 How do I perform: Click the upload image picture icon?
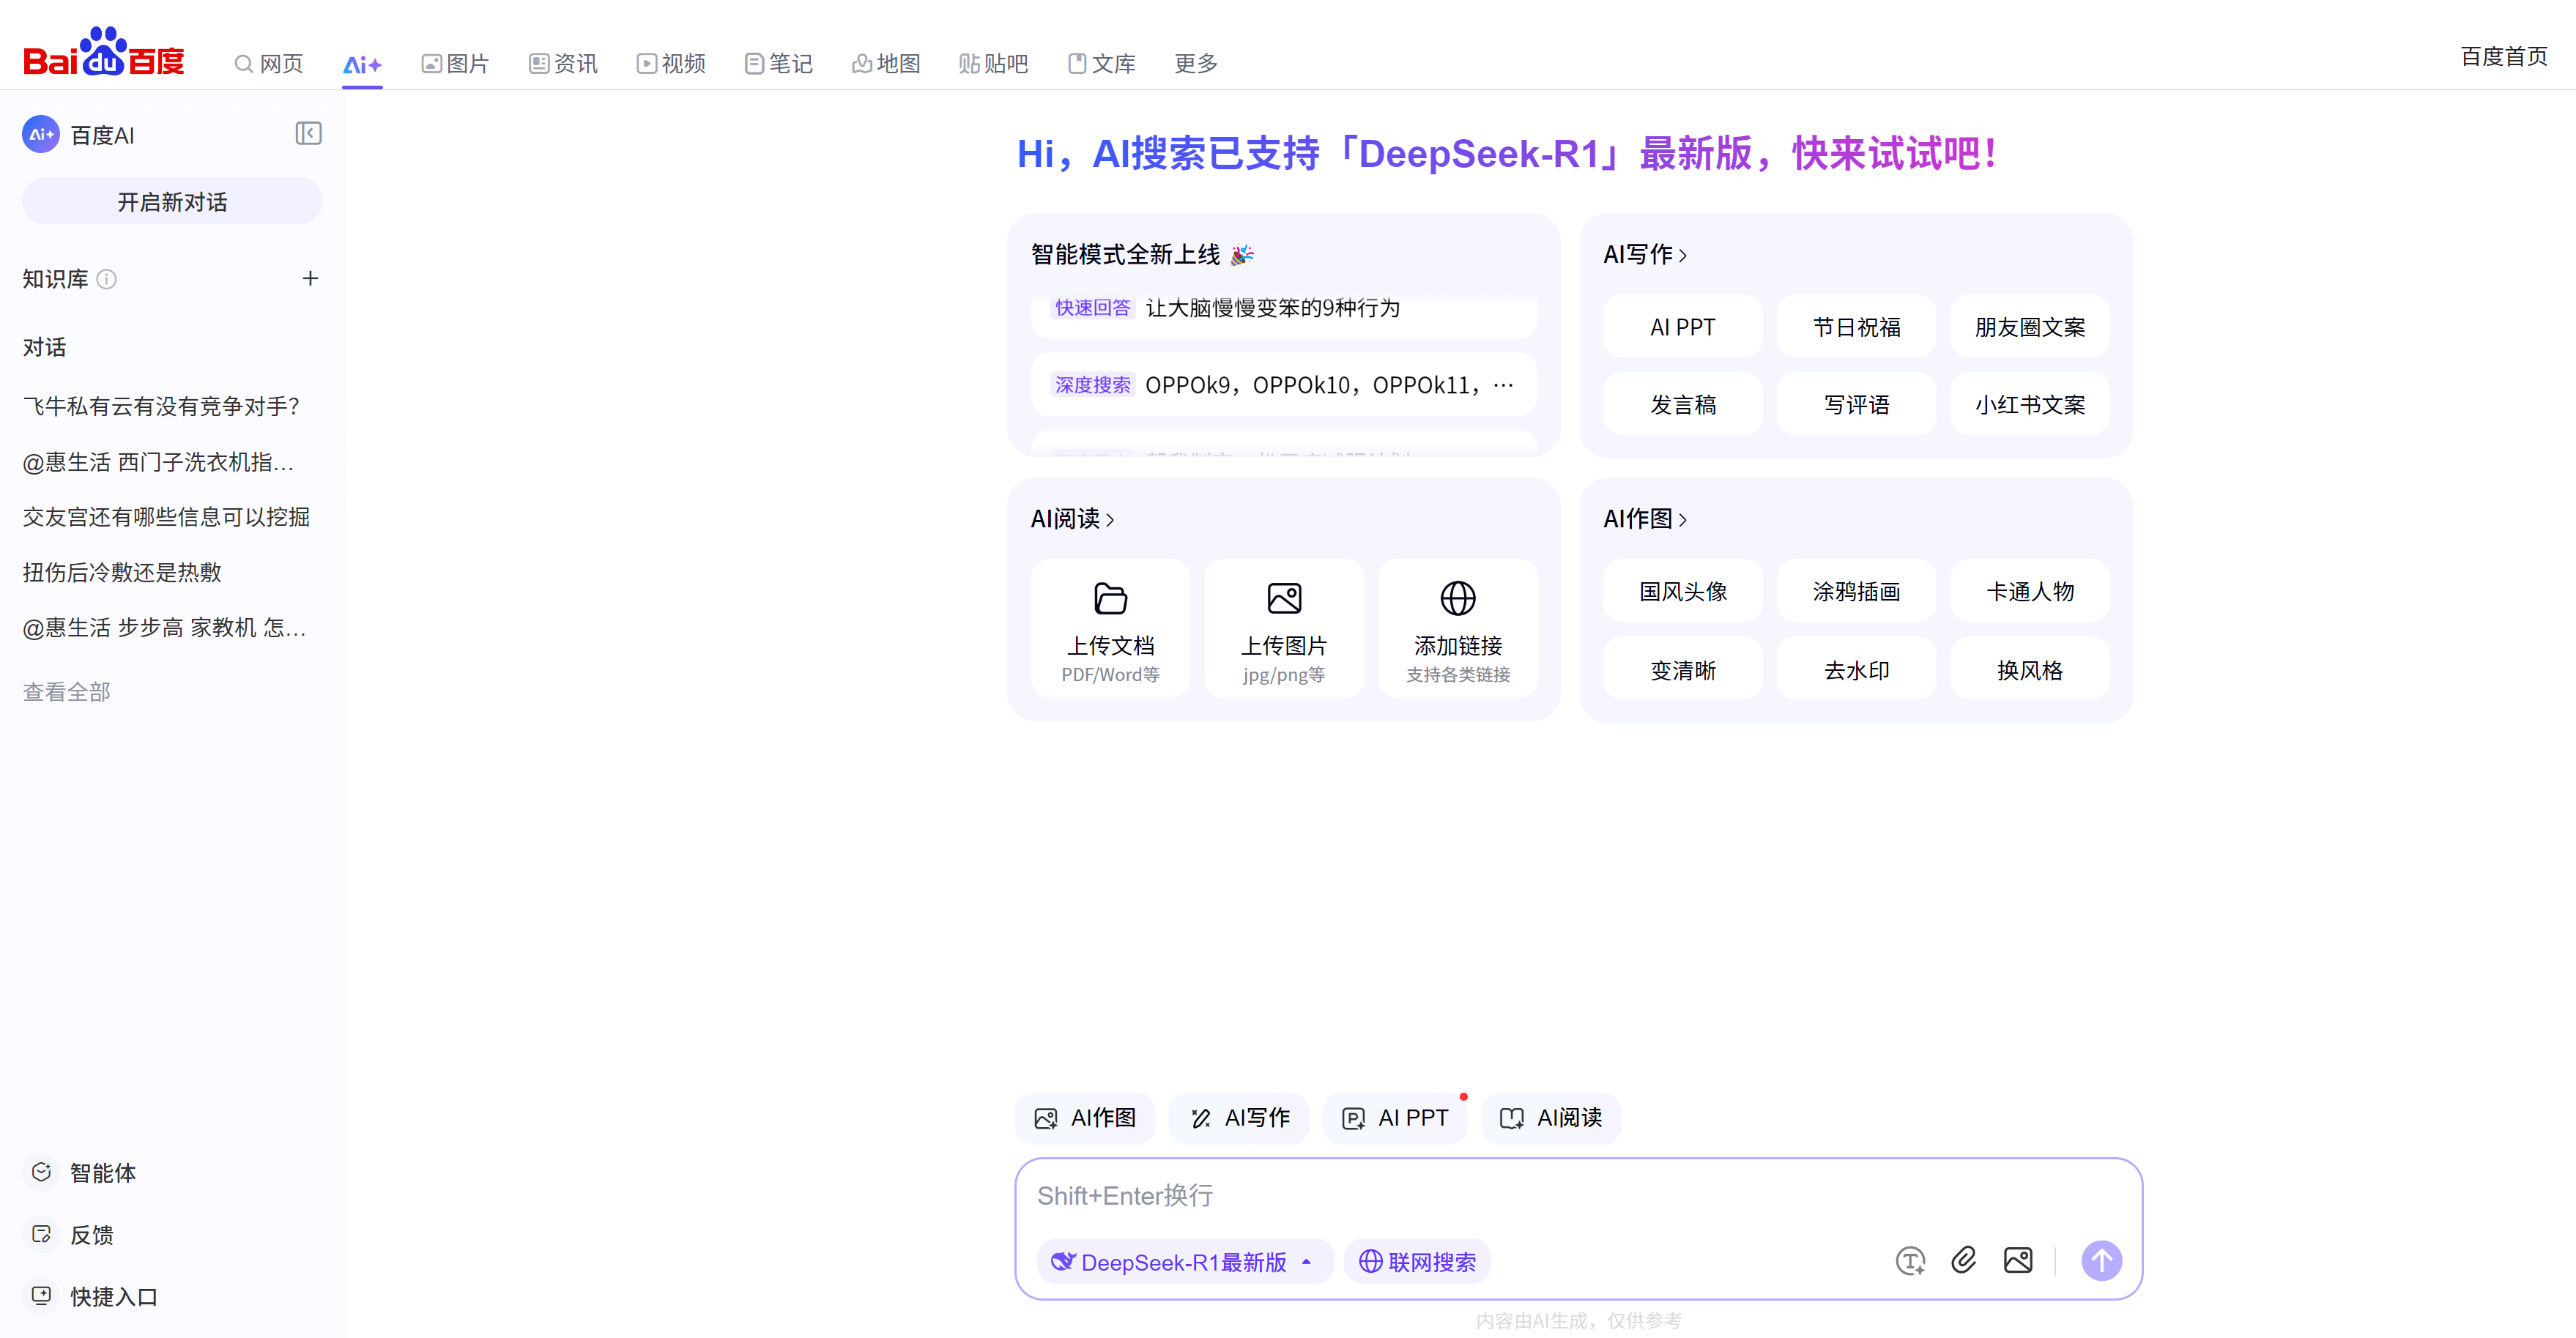1284,598
